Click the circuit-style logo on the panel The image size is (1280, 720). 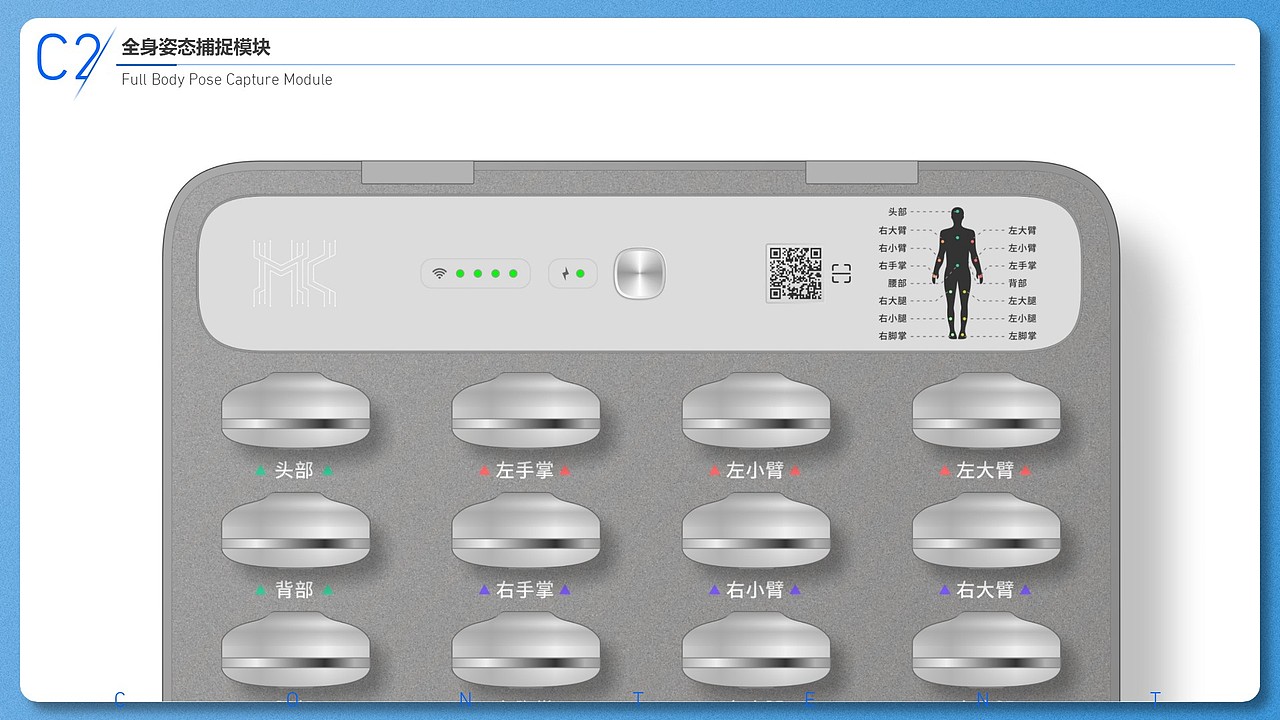click(295, 273)
